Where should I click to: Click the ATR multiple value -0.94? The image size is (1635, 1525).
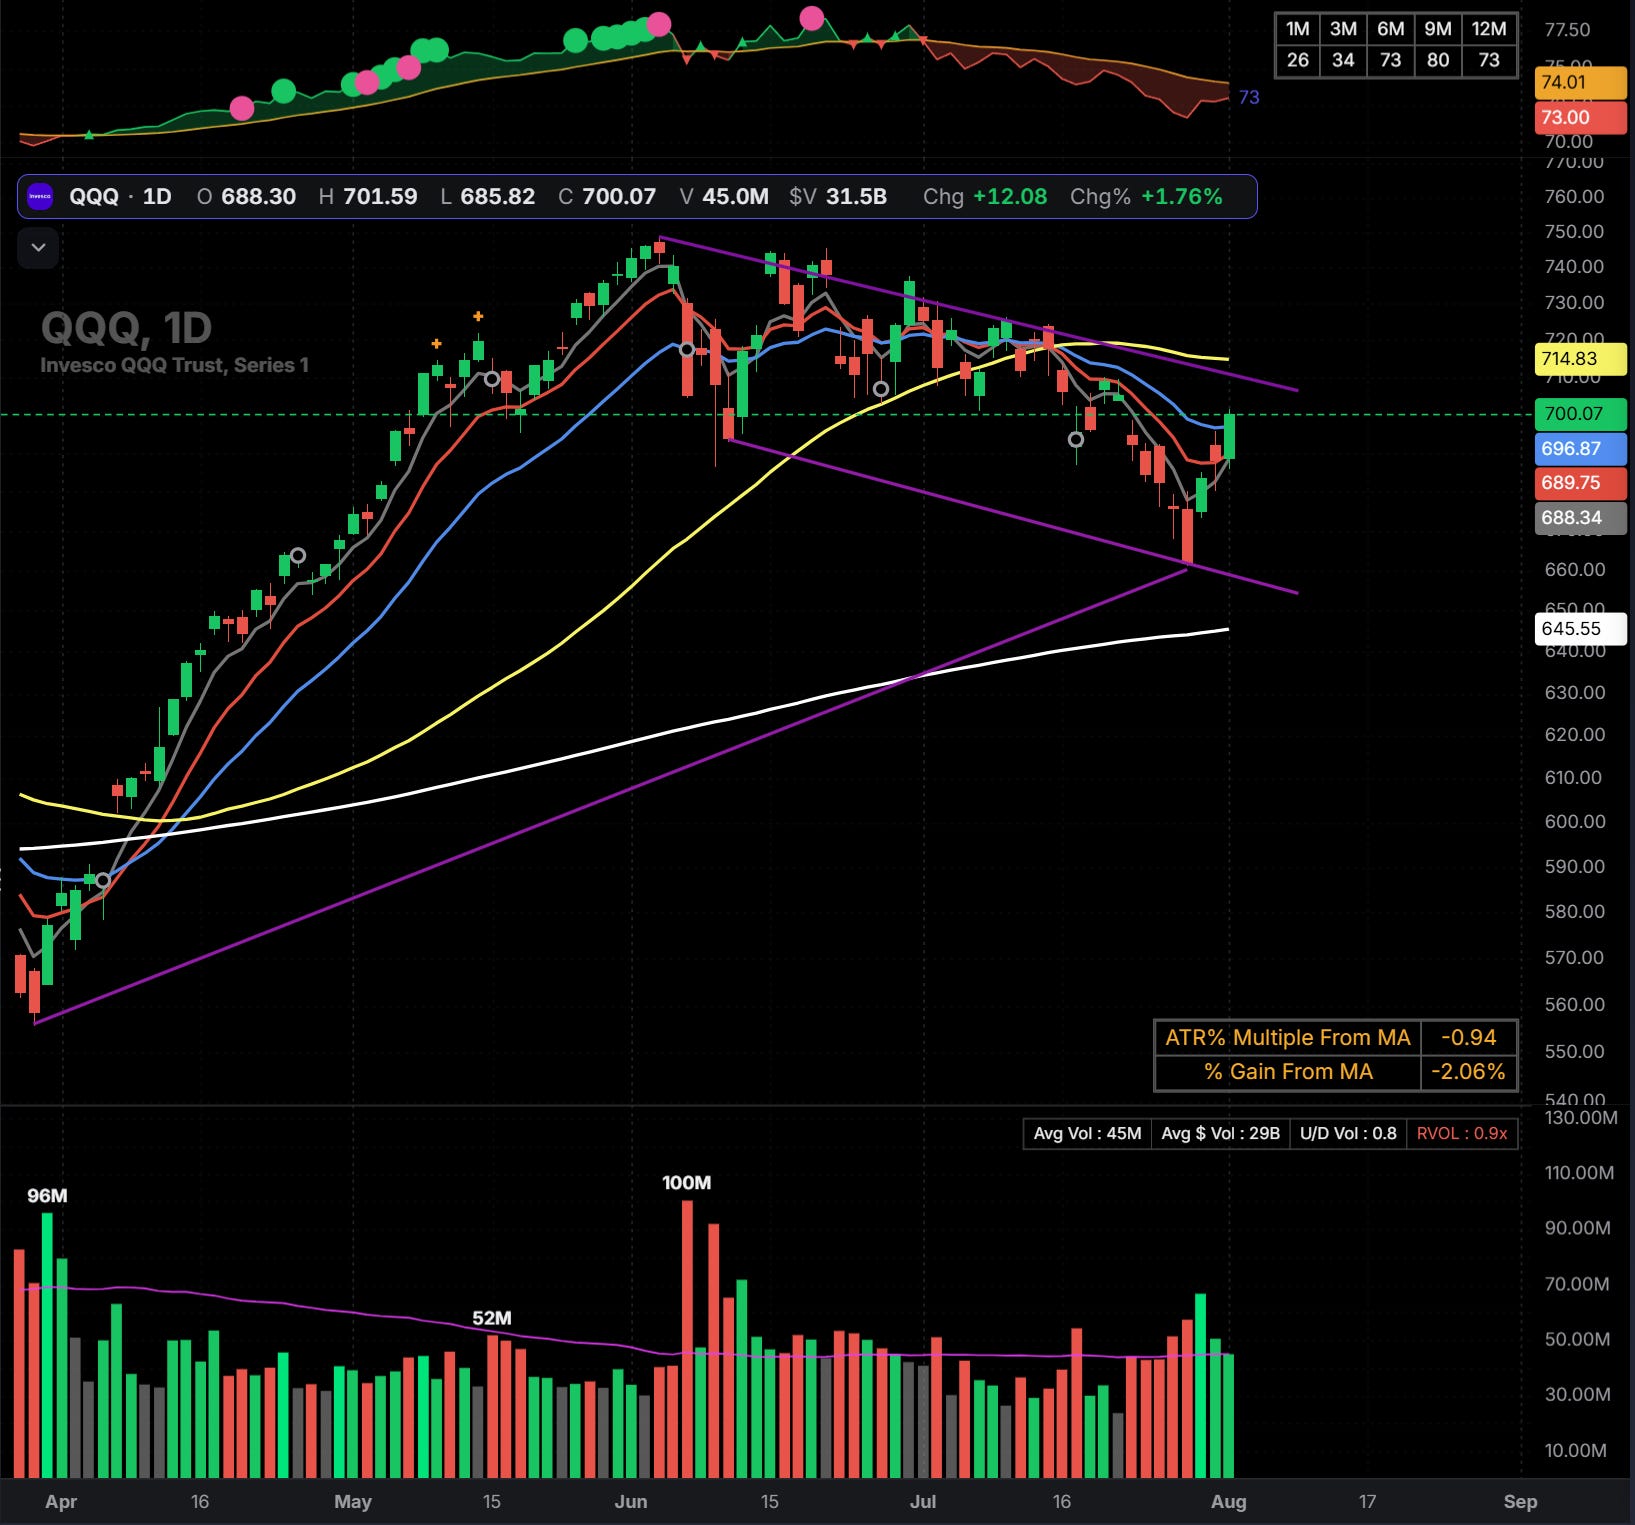pos(1469,1037)
